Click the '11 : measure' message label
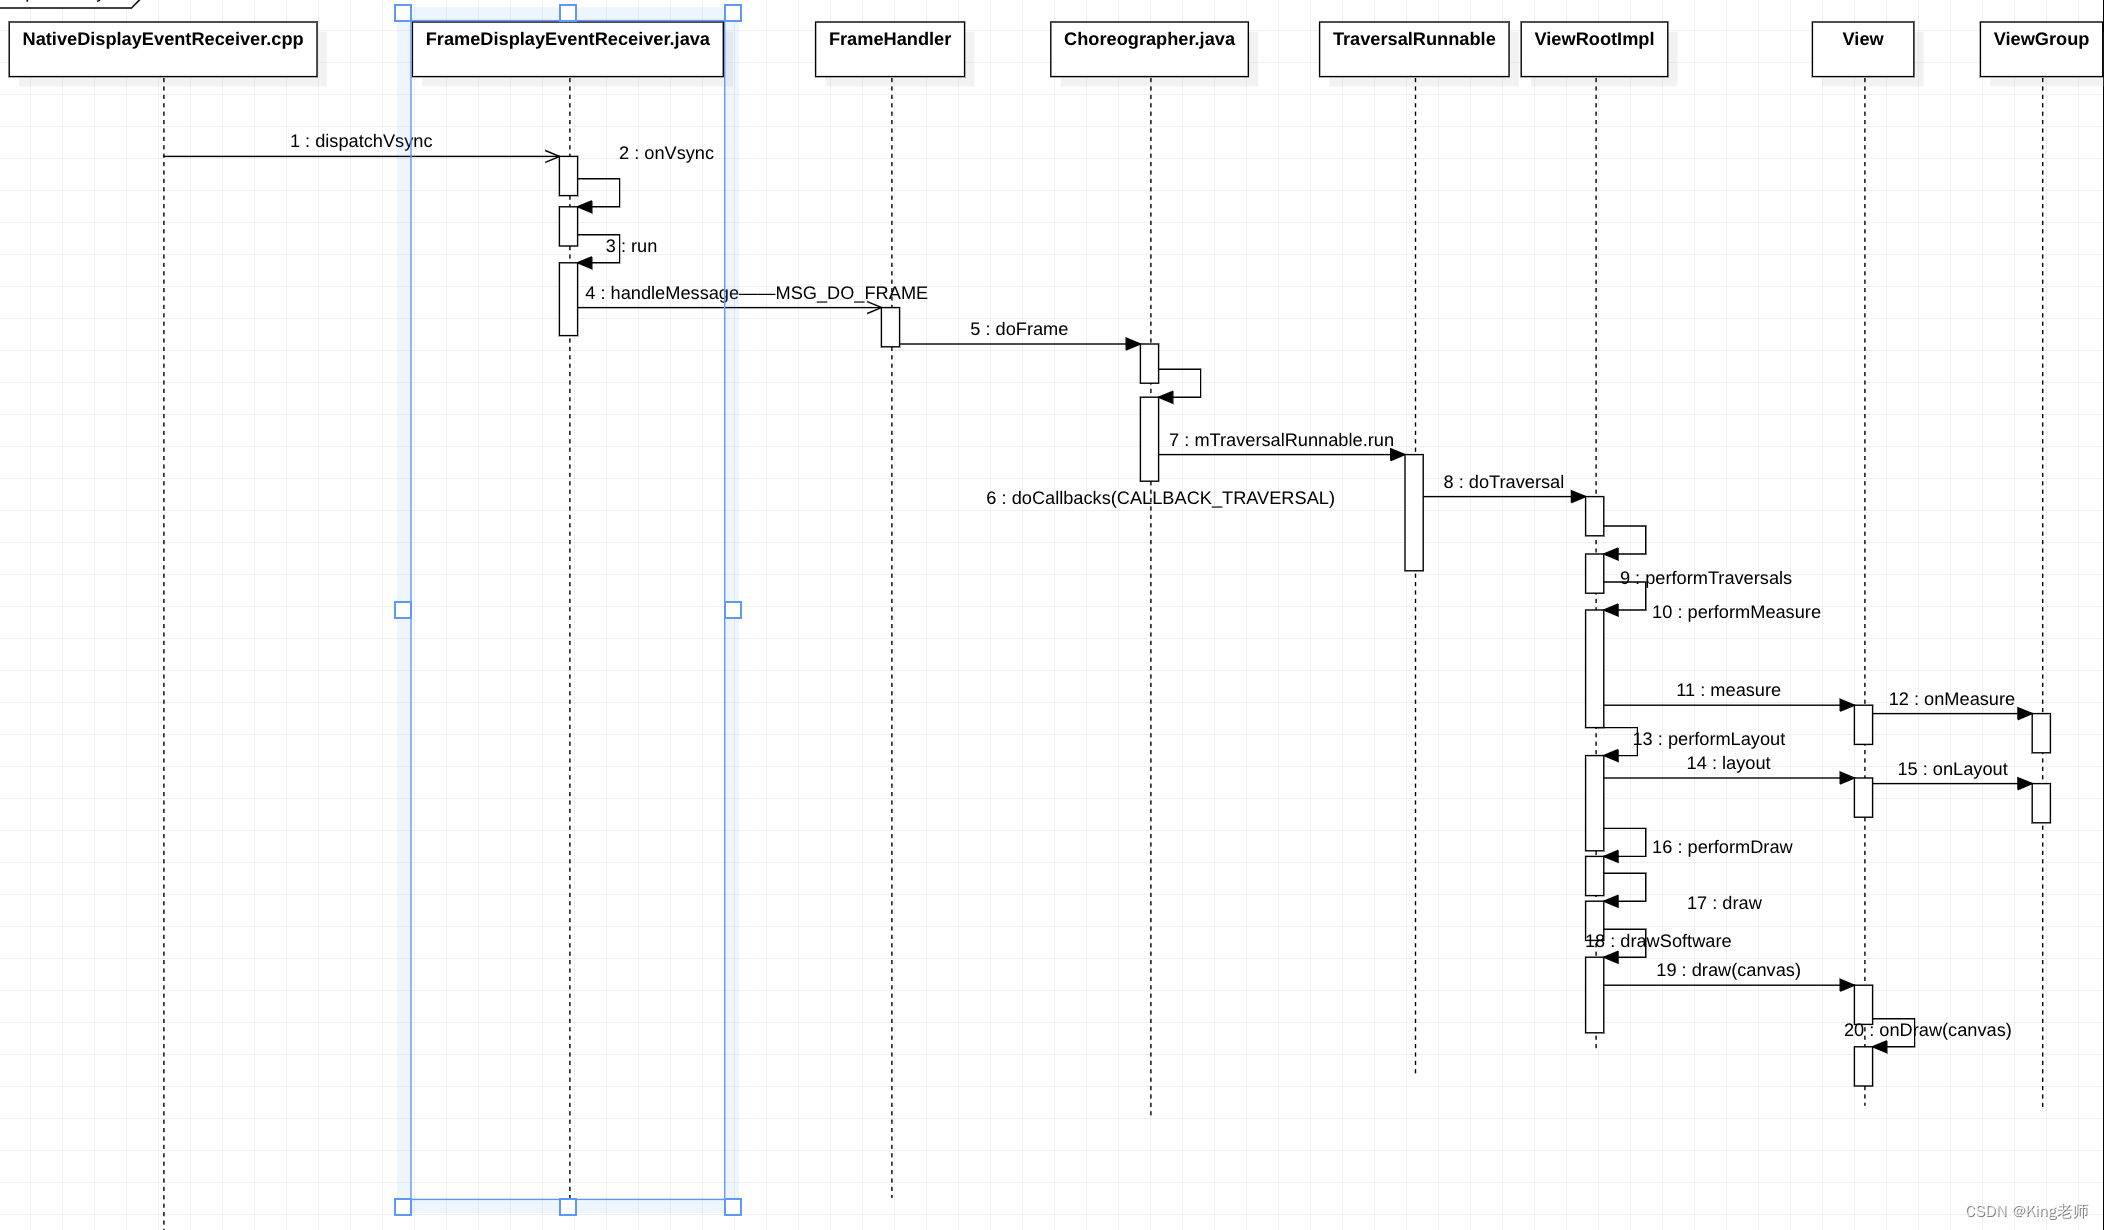 pos(1728,690)
